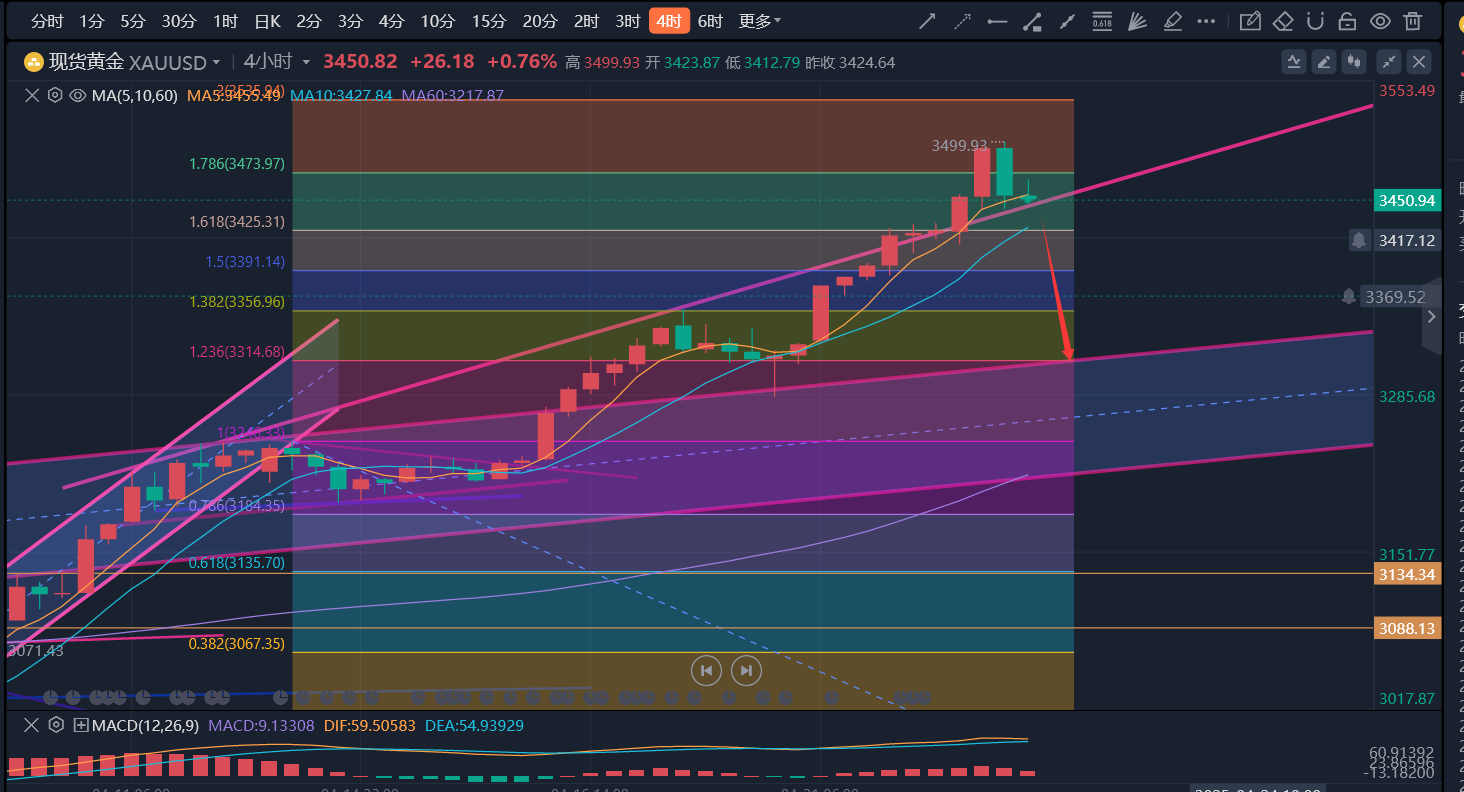Select the solid arrow line drawing tool

(x=928, y=21)
